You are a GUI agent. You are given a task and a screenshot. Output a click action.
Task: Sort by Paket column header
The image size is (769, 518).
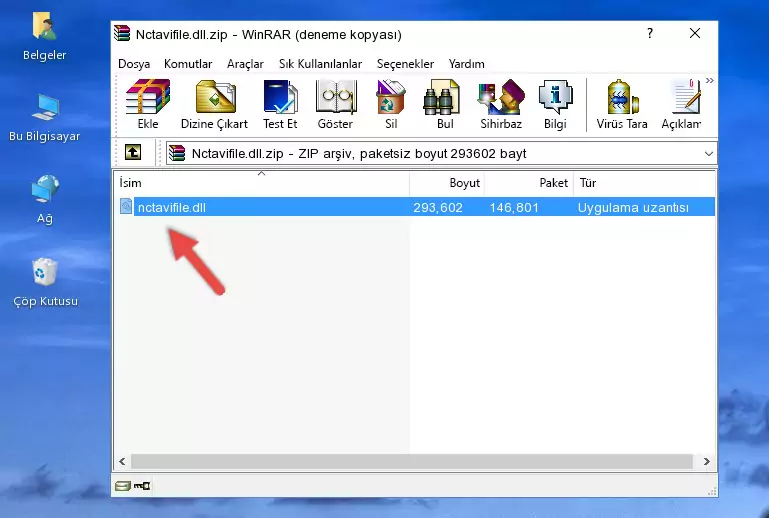tap(529, 182)
